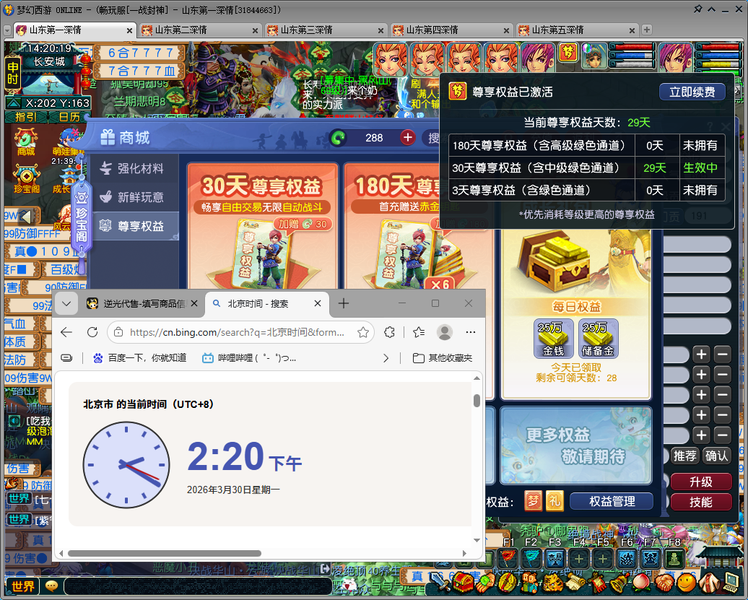Open browser extensions puzzle icon
This screenshot has width=748, height=600.
389,332
